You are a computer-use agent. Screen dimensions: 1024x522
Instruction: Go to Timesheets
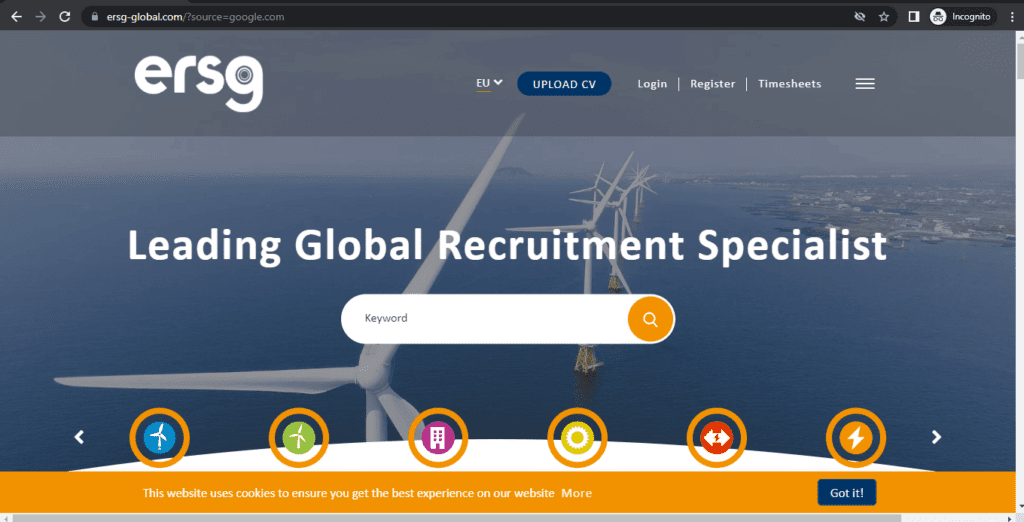[x=790, y=84]
